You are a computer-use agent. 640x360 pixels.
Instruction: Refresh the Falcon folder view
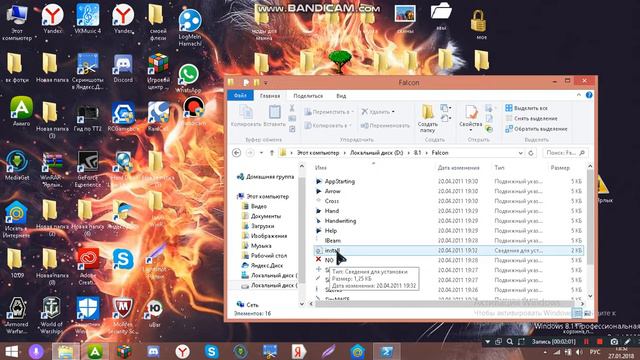(x=531, y=153)
